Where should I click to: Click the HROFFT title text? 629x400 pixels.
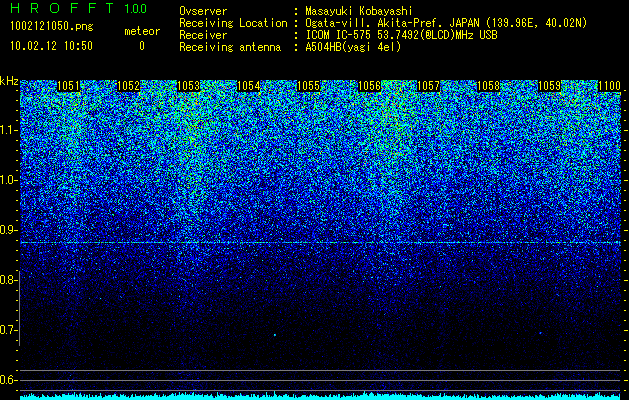coord(62,8)
